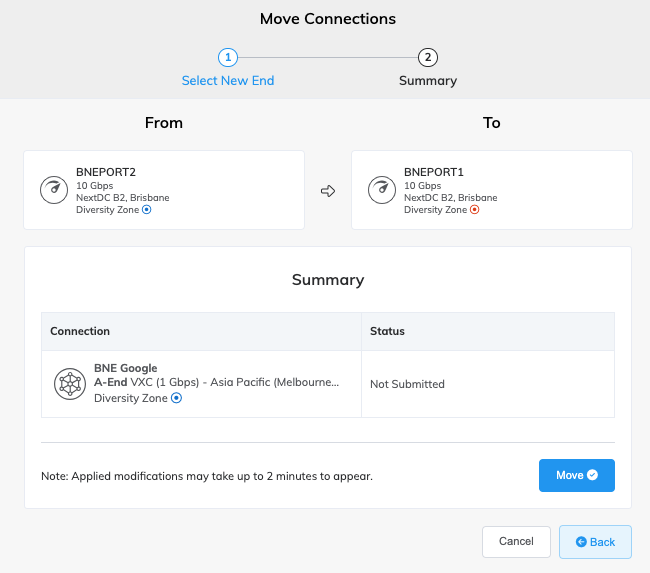
Task: Click the BNE Google connection row
Action: pos(328,384)
